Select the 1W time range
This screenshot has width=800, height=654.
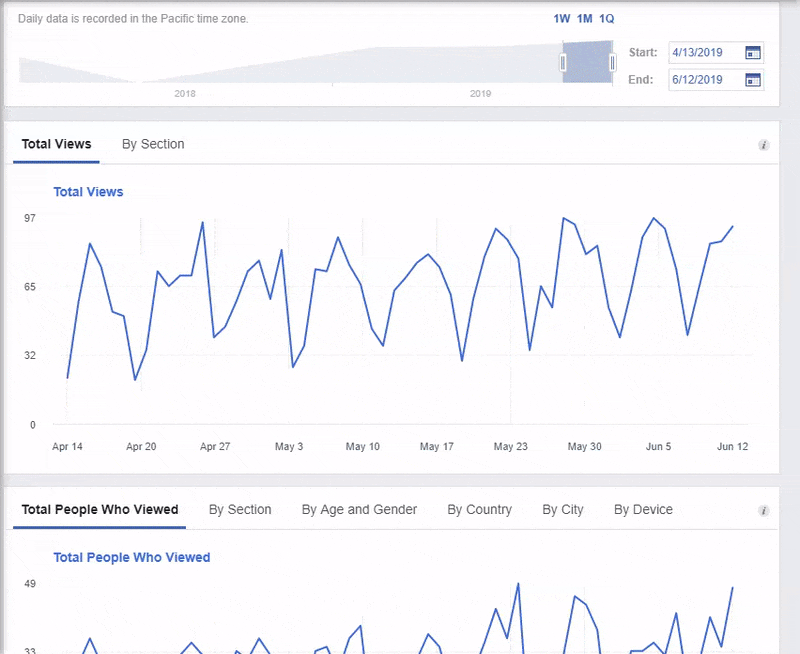562,19
